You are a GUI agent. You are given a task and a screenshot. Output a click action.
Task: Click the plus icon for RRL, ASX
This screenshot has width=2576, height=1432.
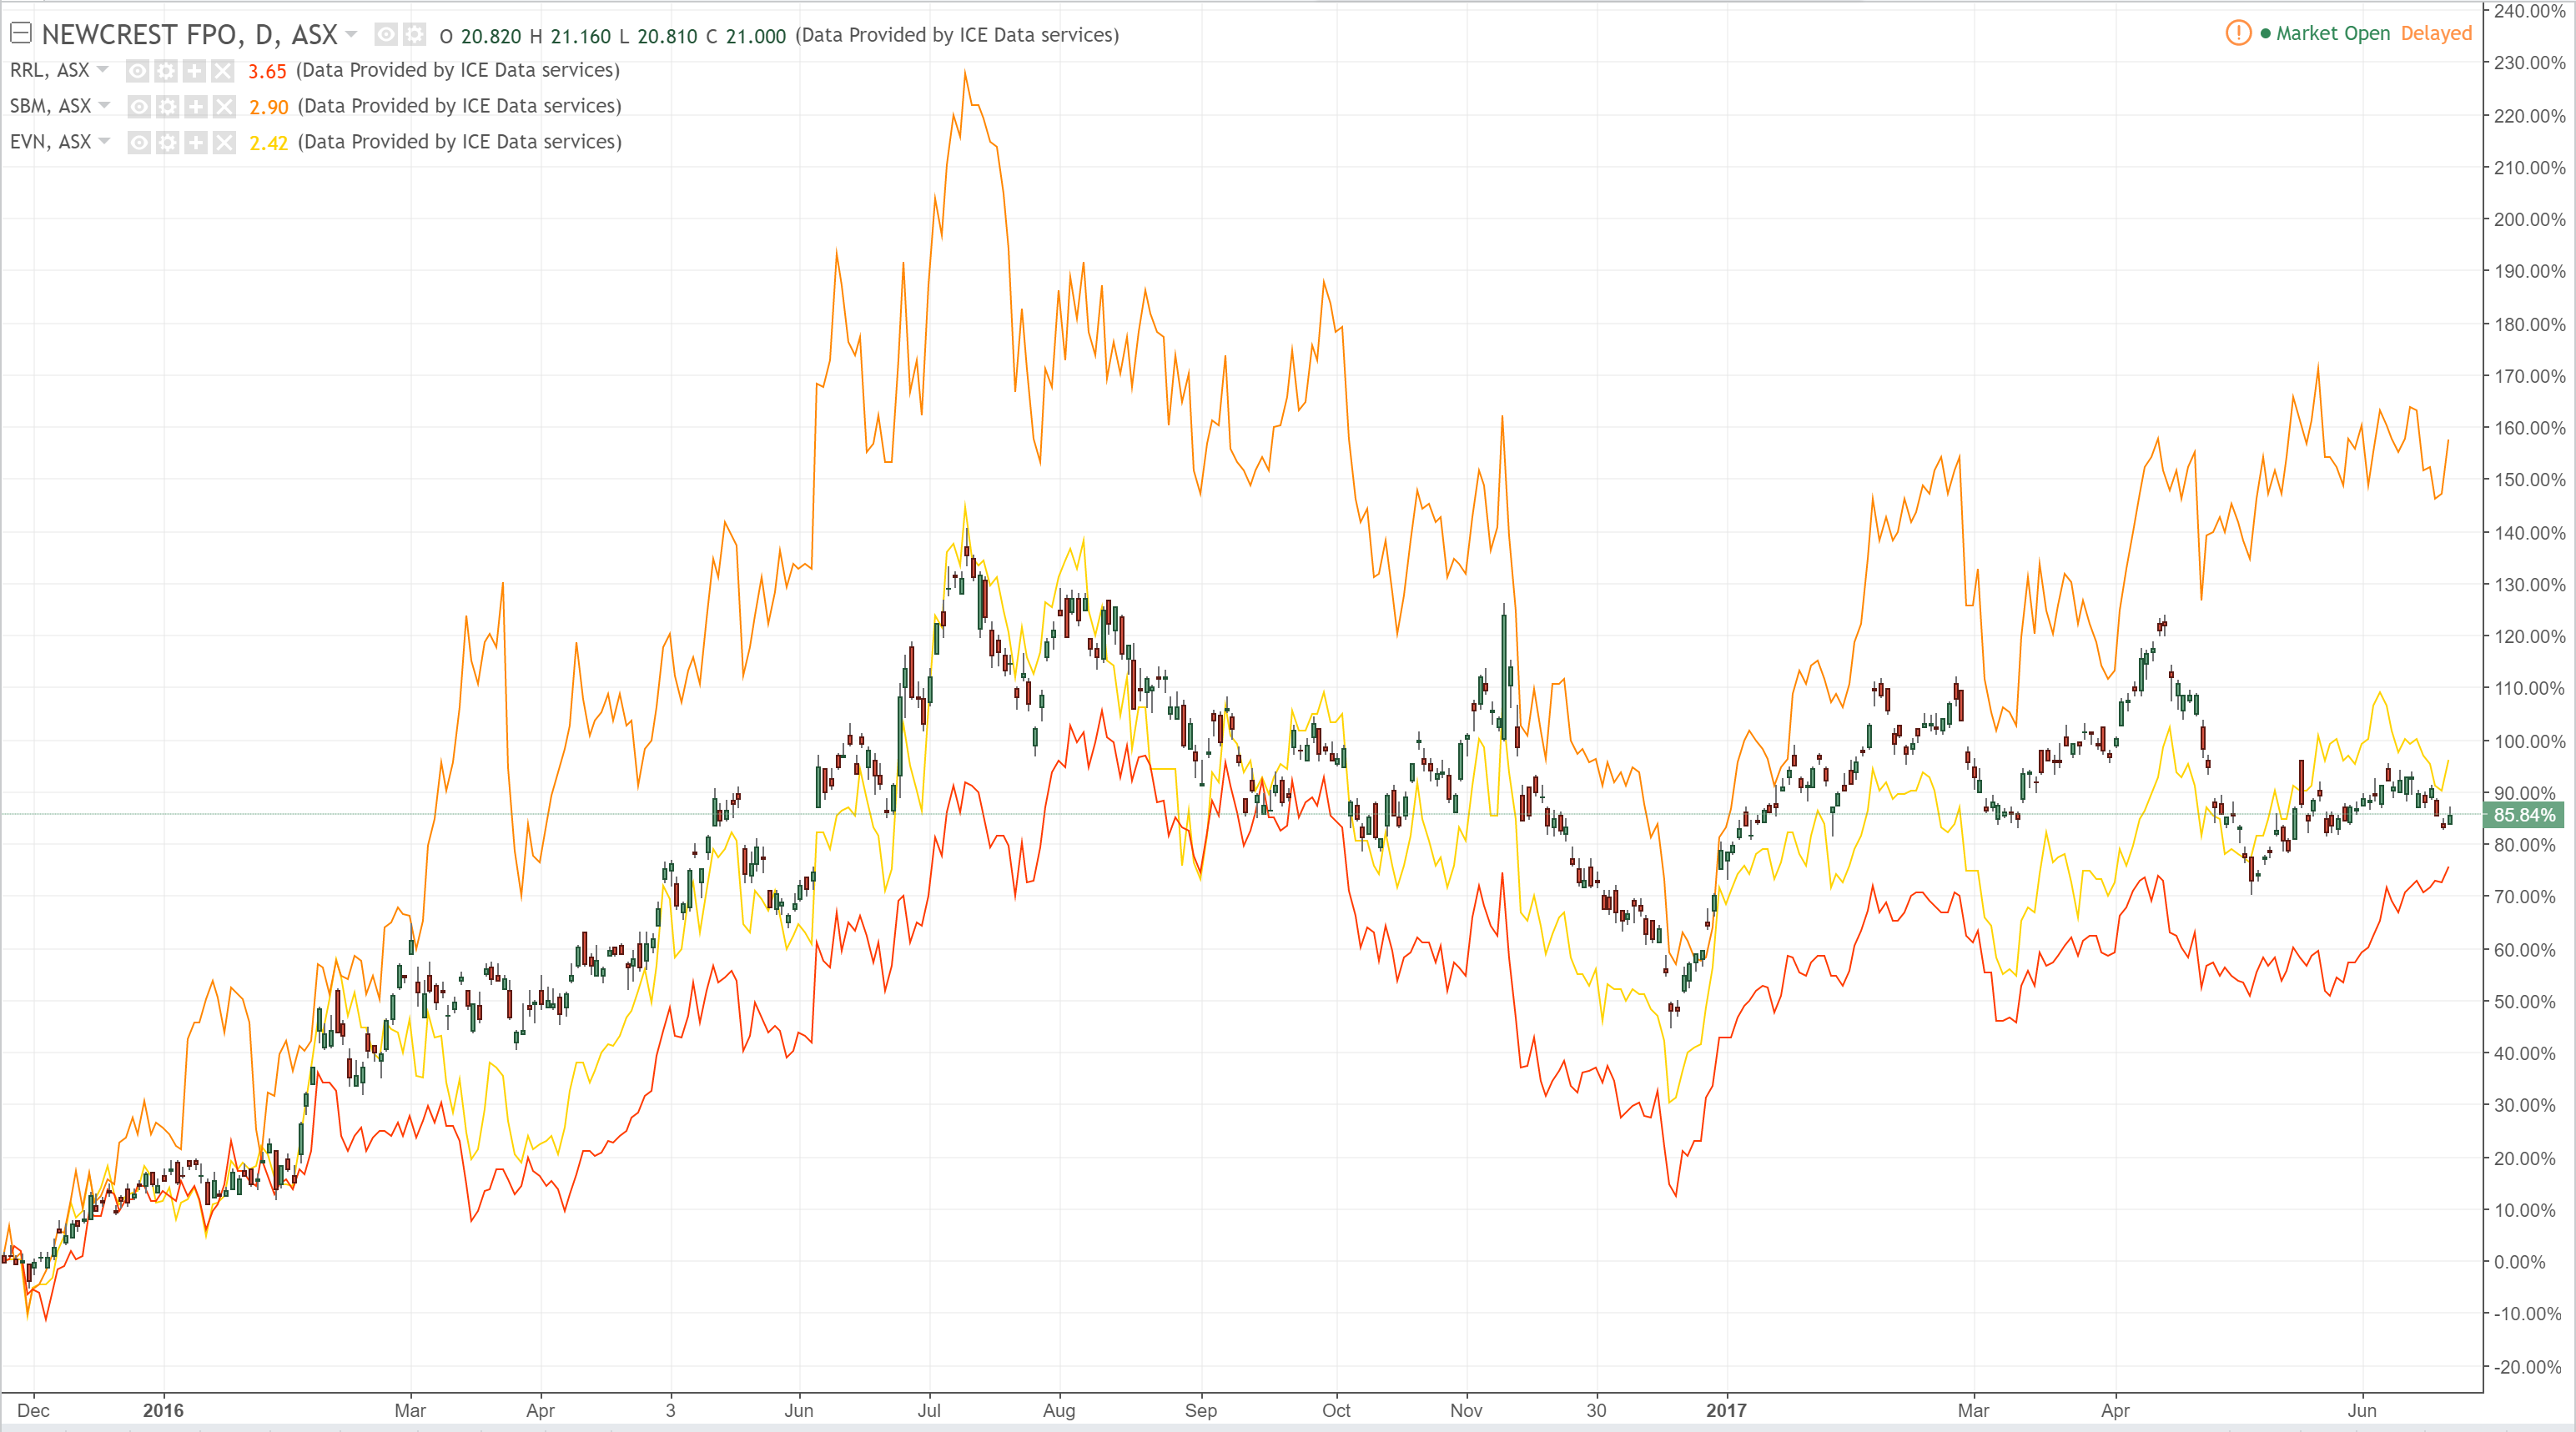[x=194, y=71]
